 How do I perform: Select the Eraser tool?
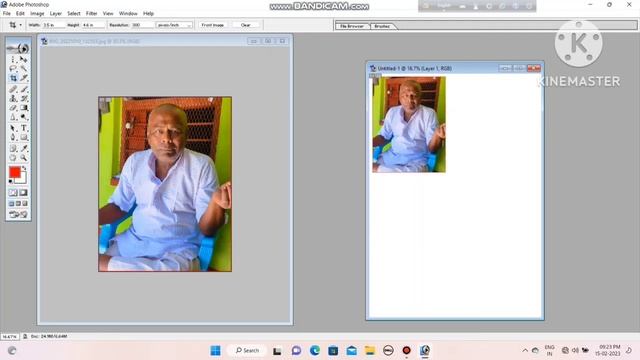(x=13, y=108)
